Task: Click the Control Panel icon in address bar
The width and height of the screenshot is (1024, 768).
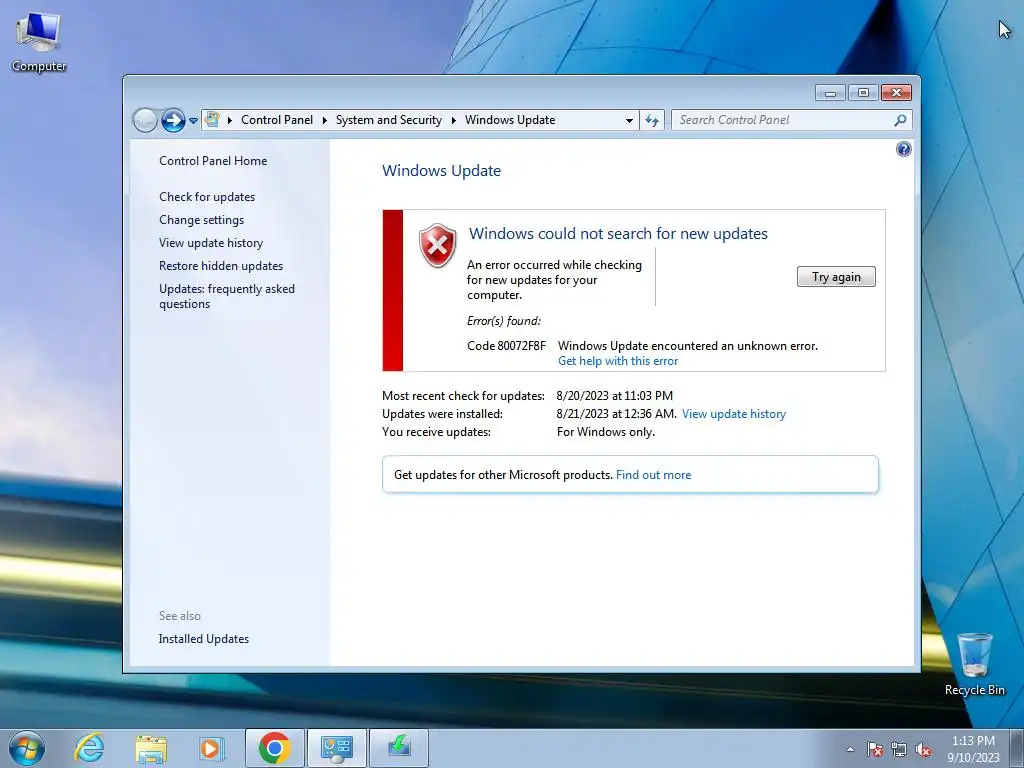Action: 212,120
